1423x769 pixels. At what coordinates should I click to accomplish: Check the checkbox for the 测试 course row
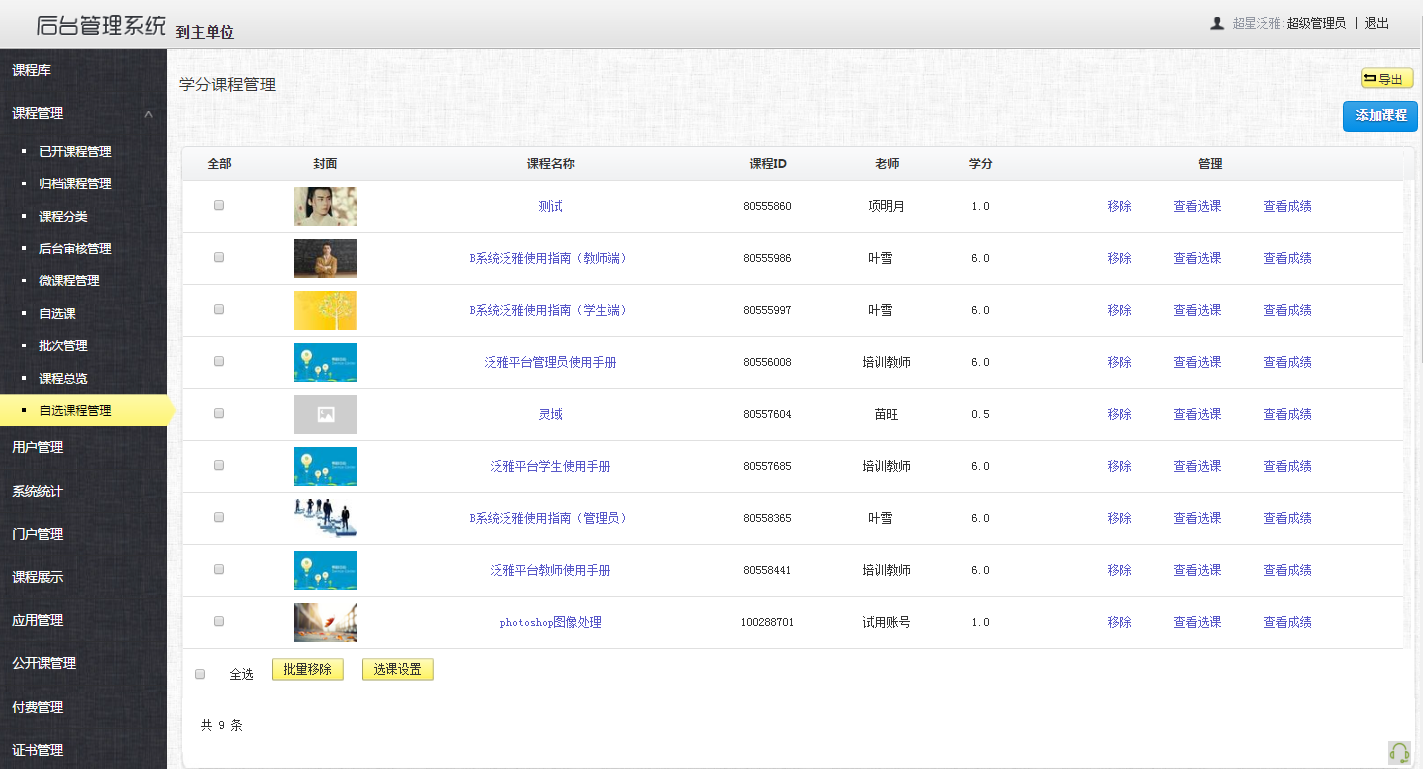218,205
